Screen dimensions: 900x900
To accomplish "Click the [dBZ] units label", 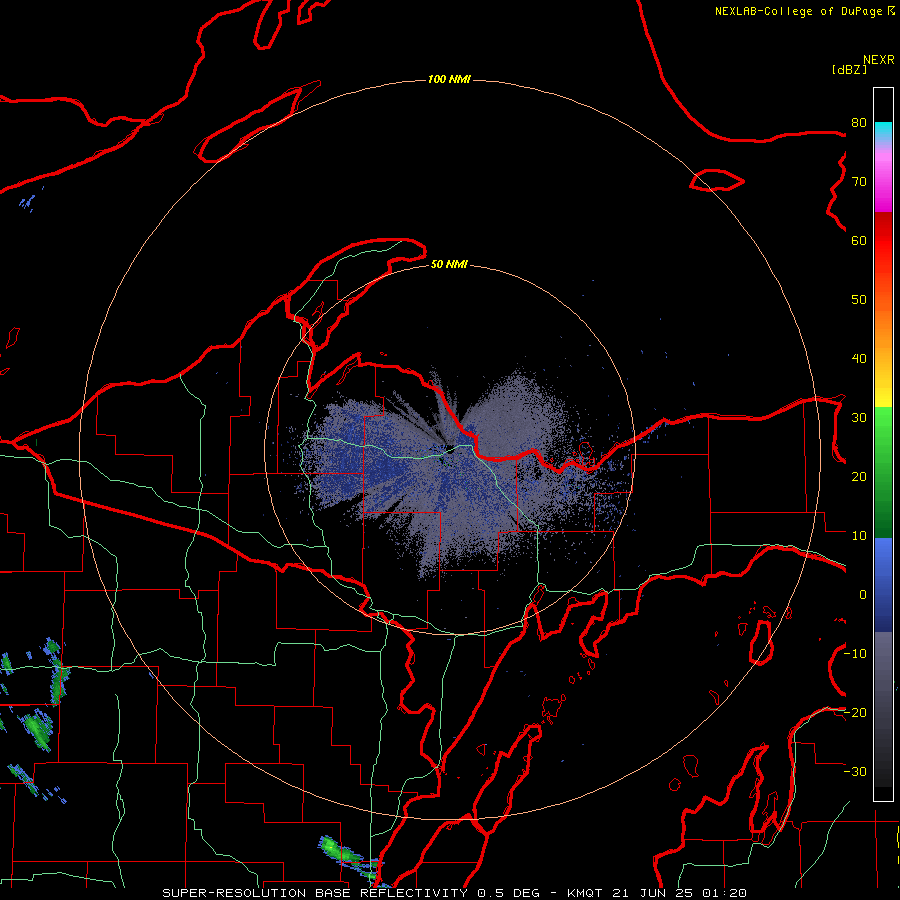I will [849, 69].
